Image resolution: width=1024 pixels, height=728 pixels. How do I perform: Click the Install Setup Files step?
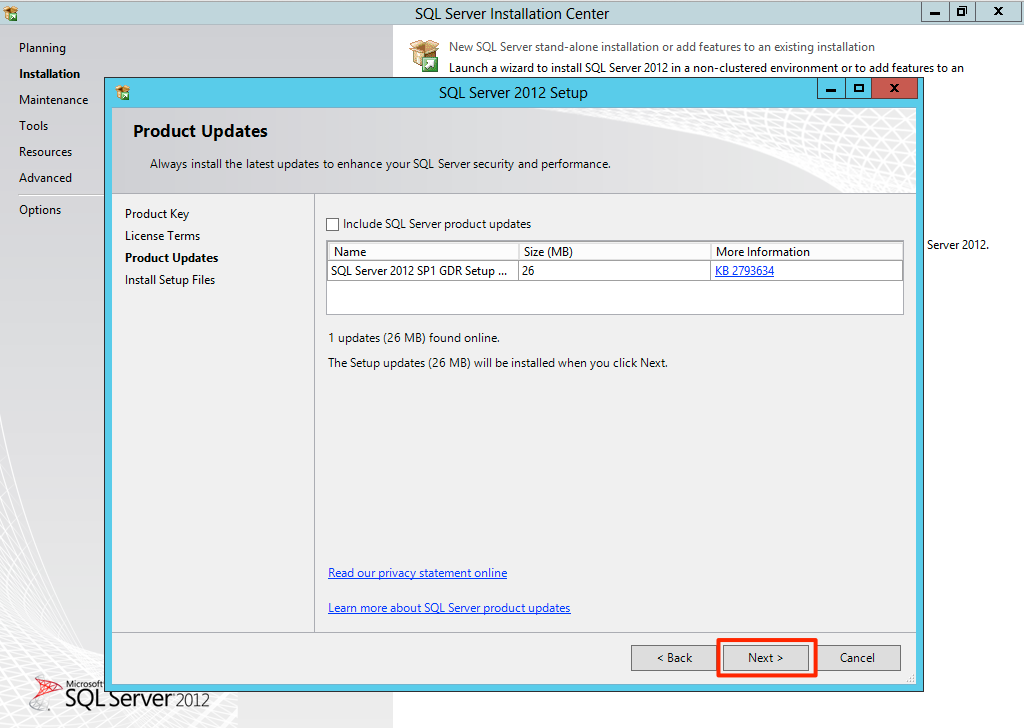coord(170,279)
